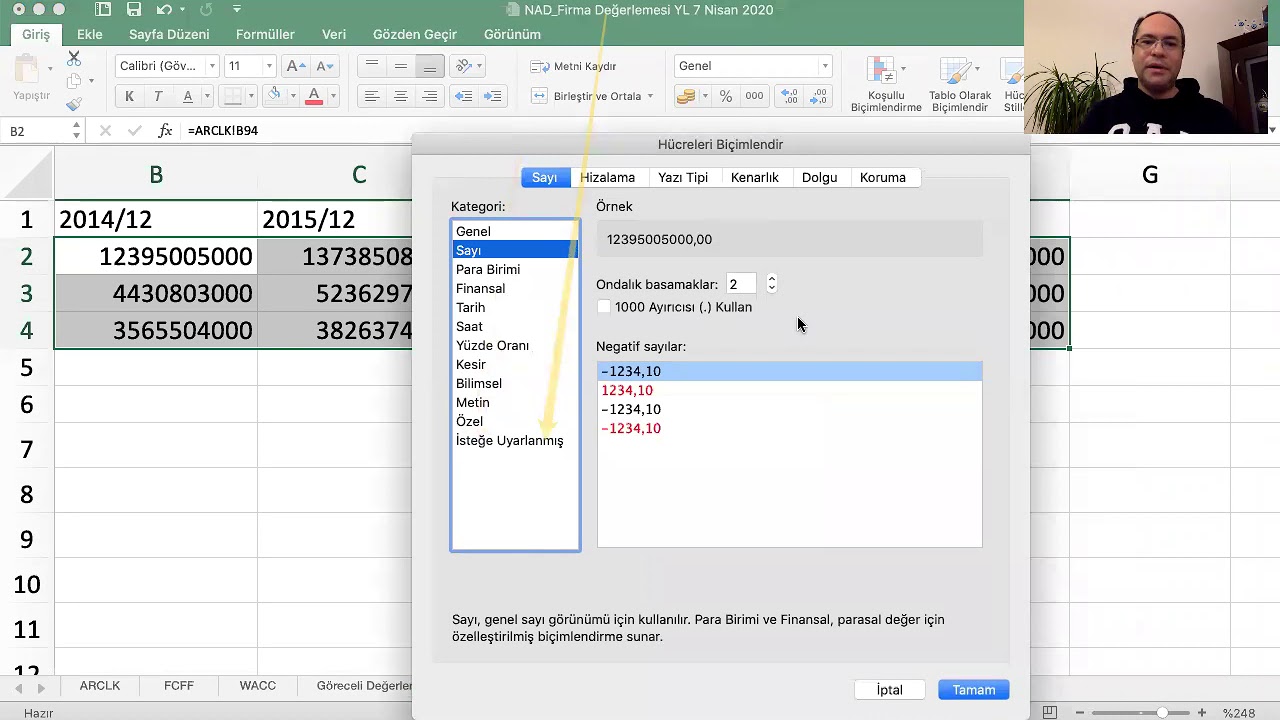Image resolution: width=1280 pixels, height=720 pixels.
Task: Click the Ondalık basamaklar input field
Action: (x=742, y=285)
